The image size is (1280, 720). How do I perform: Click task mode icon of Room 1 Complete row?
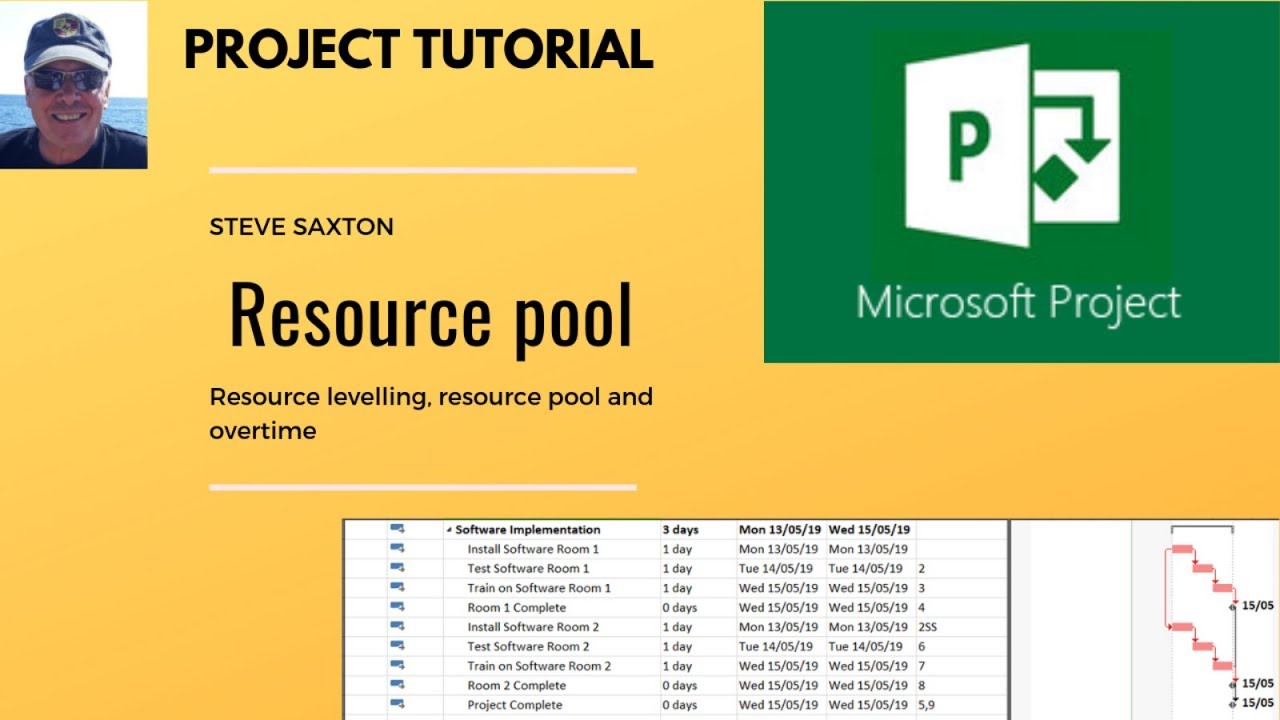point(397,607)
